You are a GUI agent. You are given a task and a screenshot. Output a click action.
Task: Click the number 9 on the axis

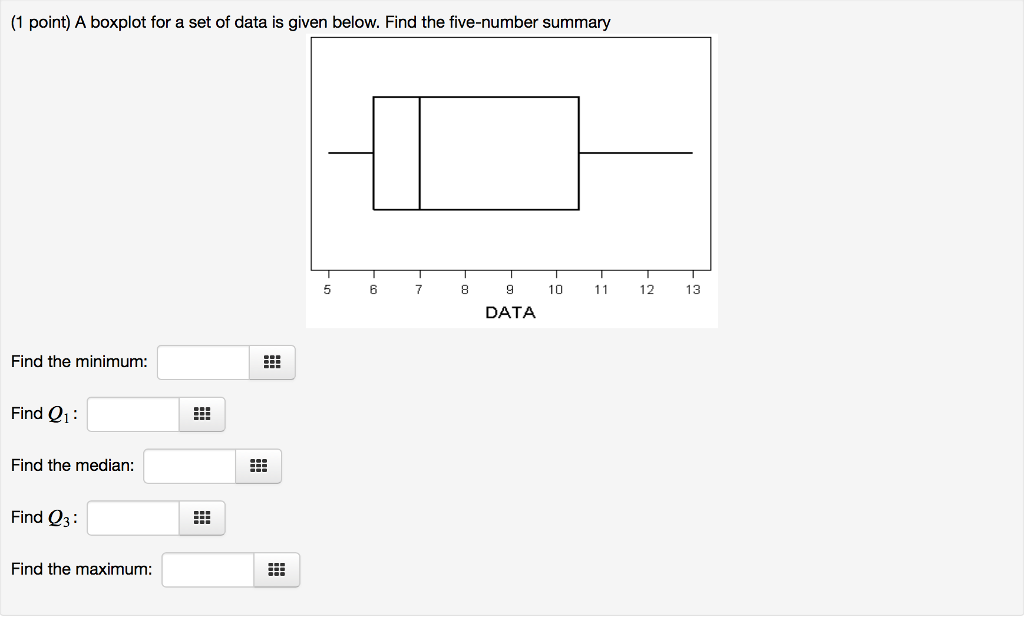(510, 289)
